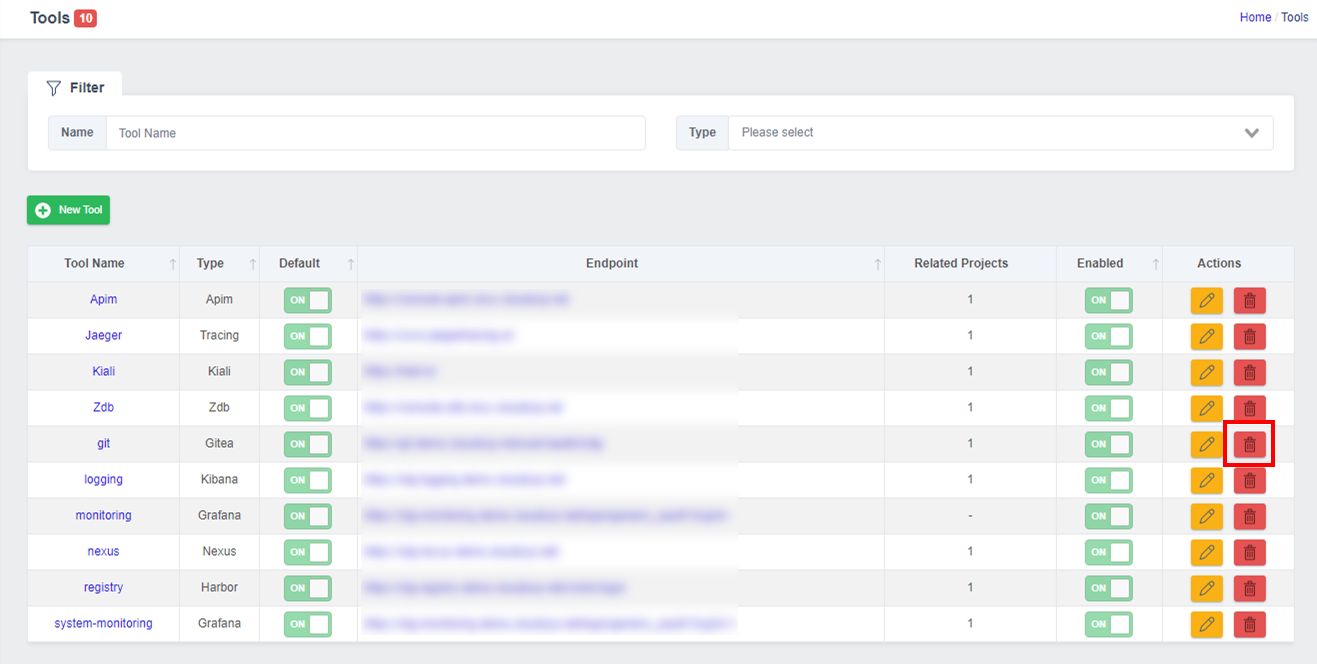
Task: Sort by Endpoint column arrow
Action: point(878,264)
